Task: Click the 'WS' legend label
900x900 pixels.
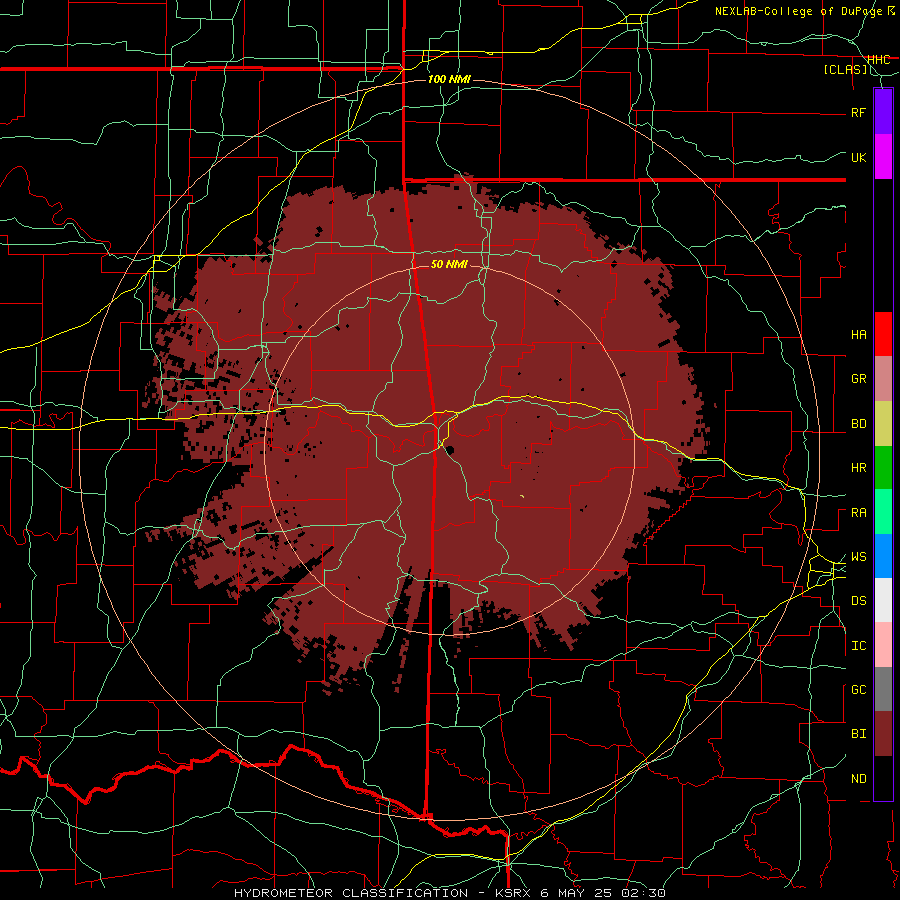Action: click(859, 557)
